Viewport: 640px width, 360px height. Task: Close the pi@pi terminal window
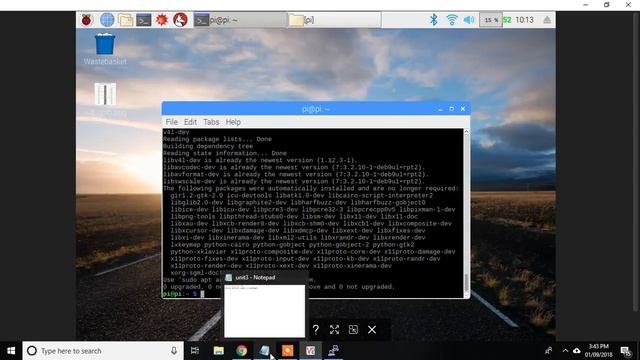[463, 109]
